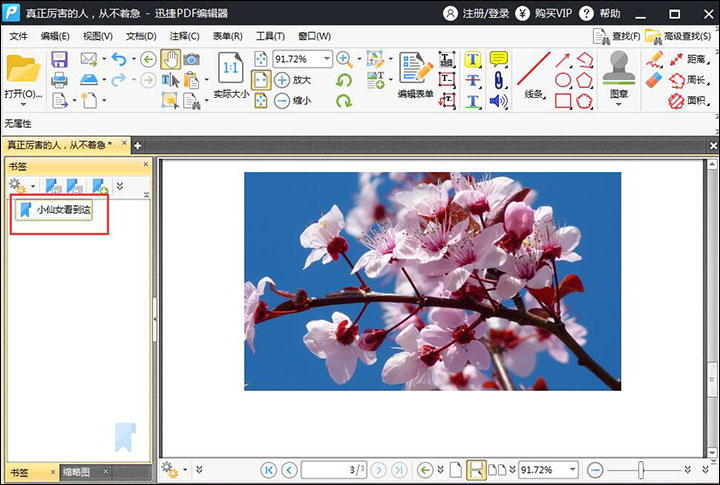Image resolution: width=720 pixels, height=485 pixels.
Task: Click the zoom slider in the status bar
Action: point(640,469)
